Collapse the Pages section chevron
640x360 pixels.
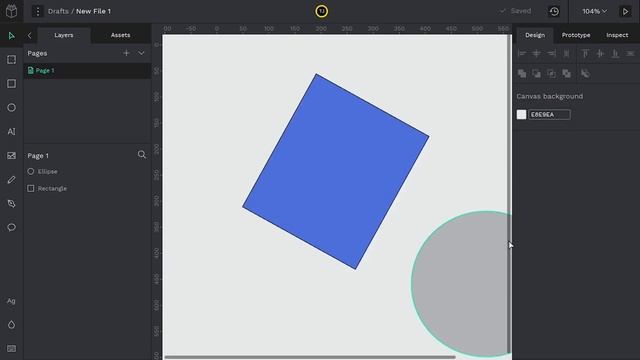(141, 53)
